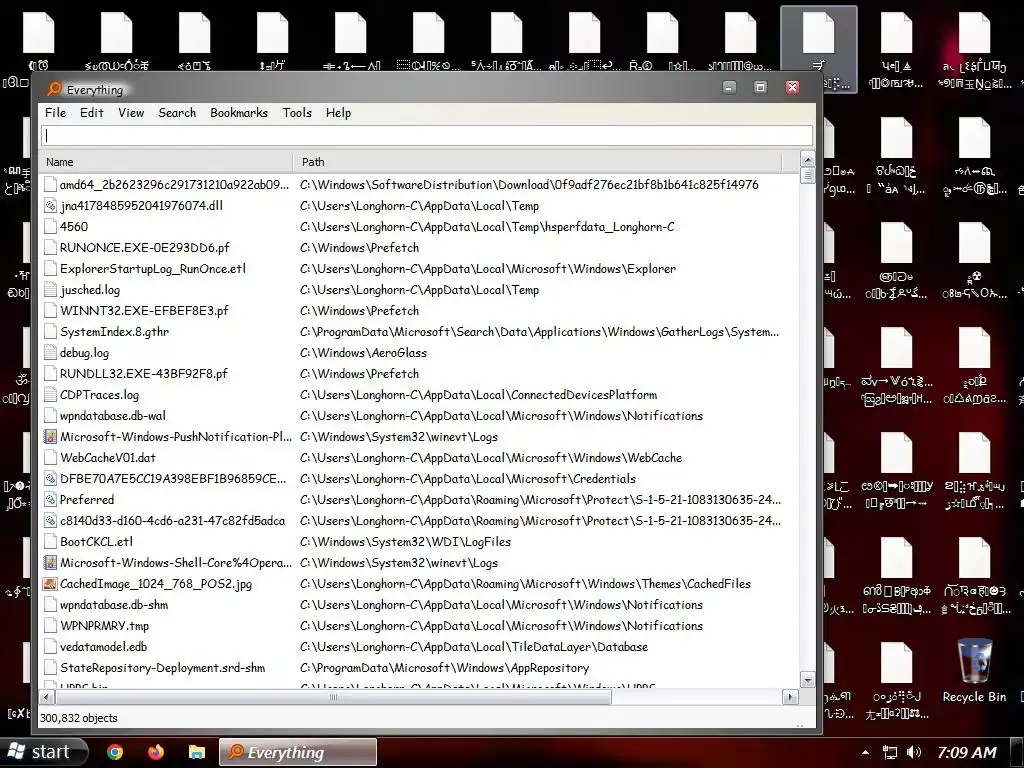
Task: Open the View menu
Action: click(131, 113)
